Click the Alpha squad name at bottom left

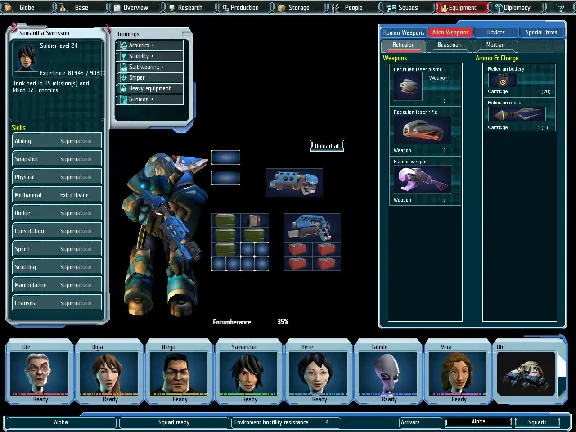tap(61, 422)
